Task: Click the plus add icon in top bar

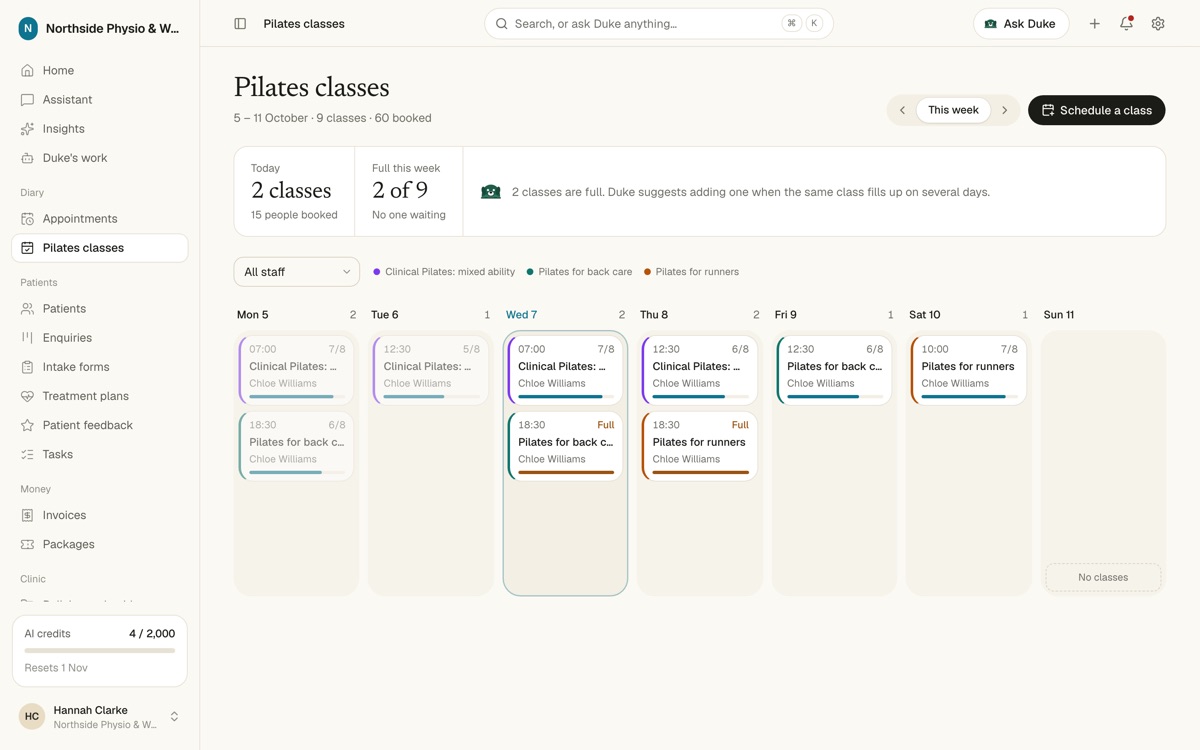Action: (1095, 24)
